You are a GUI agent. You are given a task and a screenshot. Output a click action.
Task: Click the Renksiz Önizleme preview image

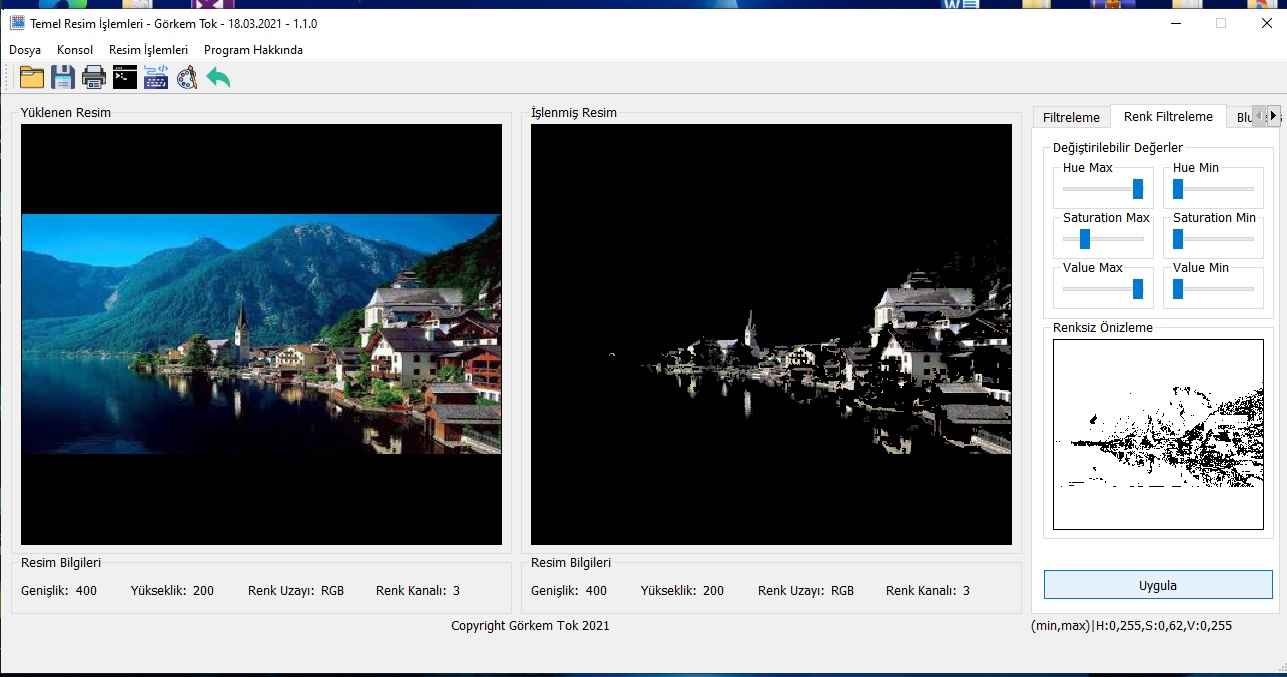coord(1158,434)
